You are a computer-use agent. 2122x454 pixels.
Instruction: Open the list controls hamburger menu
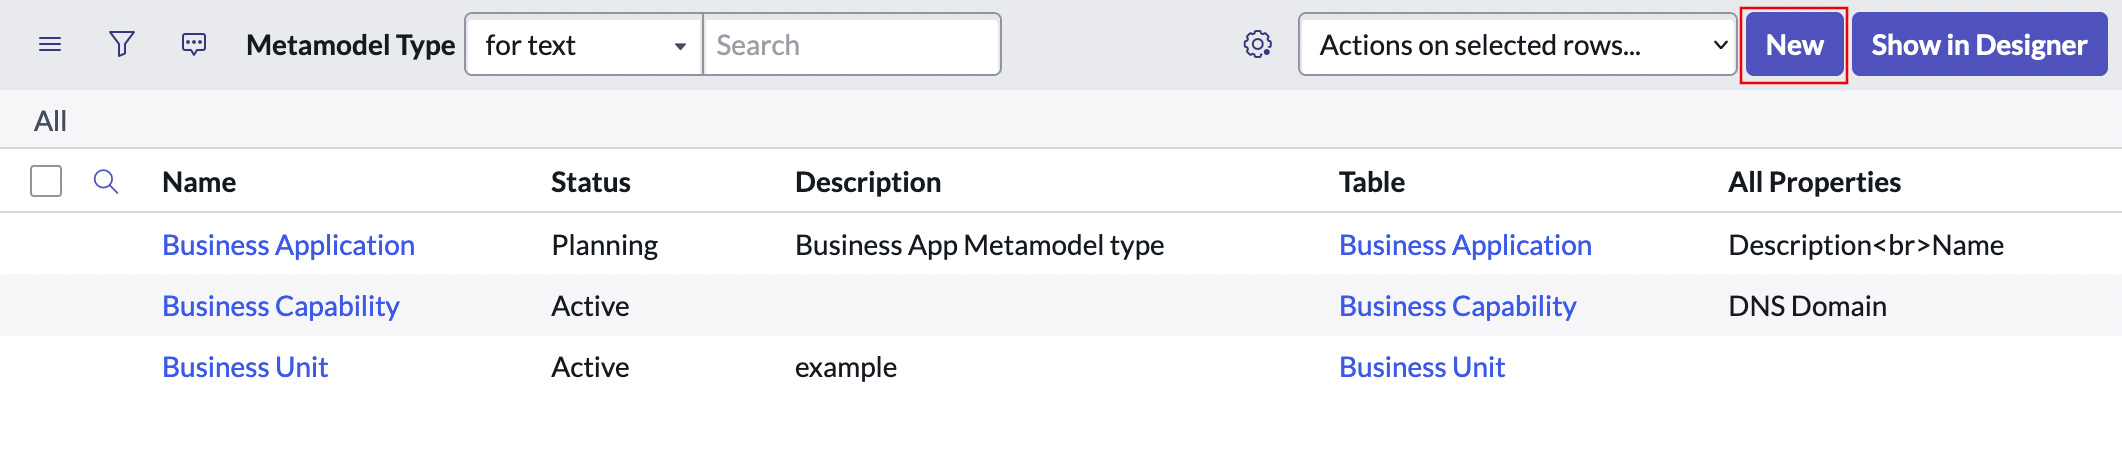(50, 45)
